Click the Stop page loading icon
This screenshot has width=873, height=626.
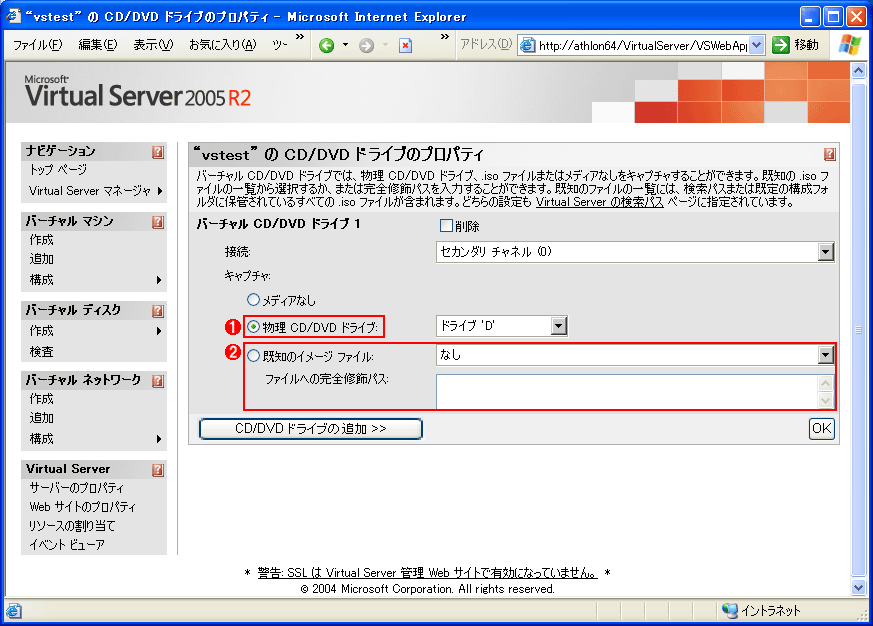pyautogui.click(x=405, y=46)
